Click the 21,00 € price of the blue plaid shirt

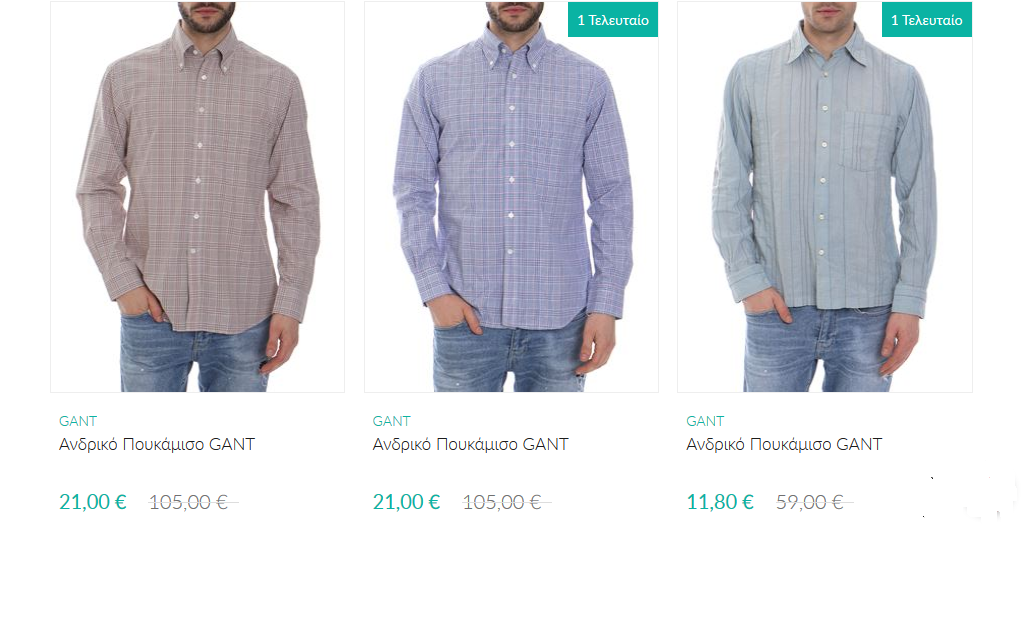[x=406, y=502]
